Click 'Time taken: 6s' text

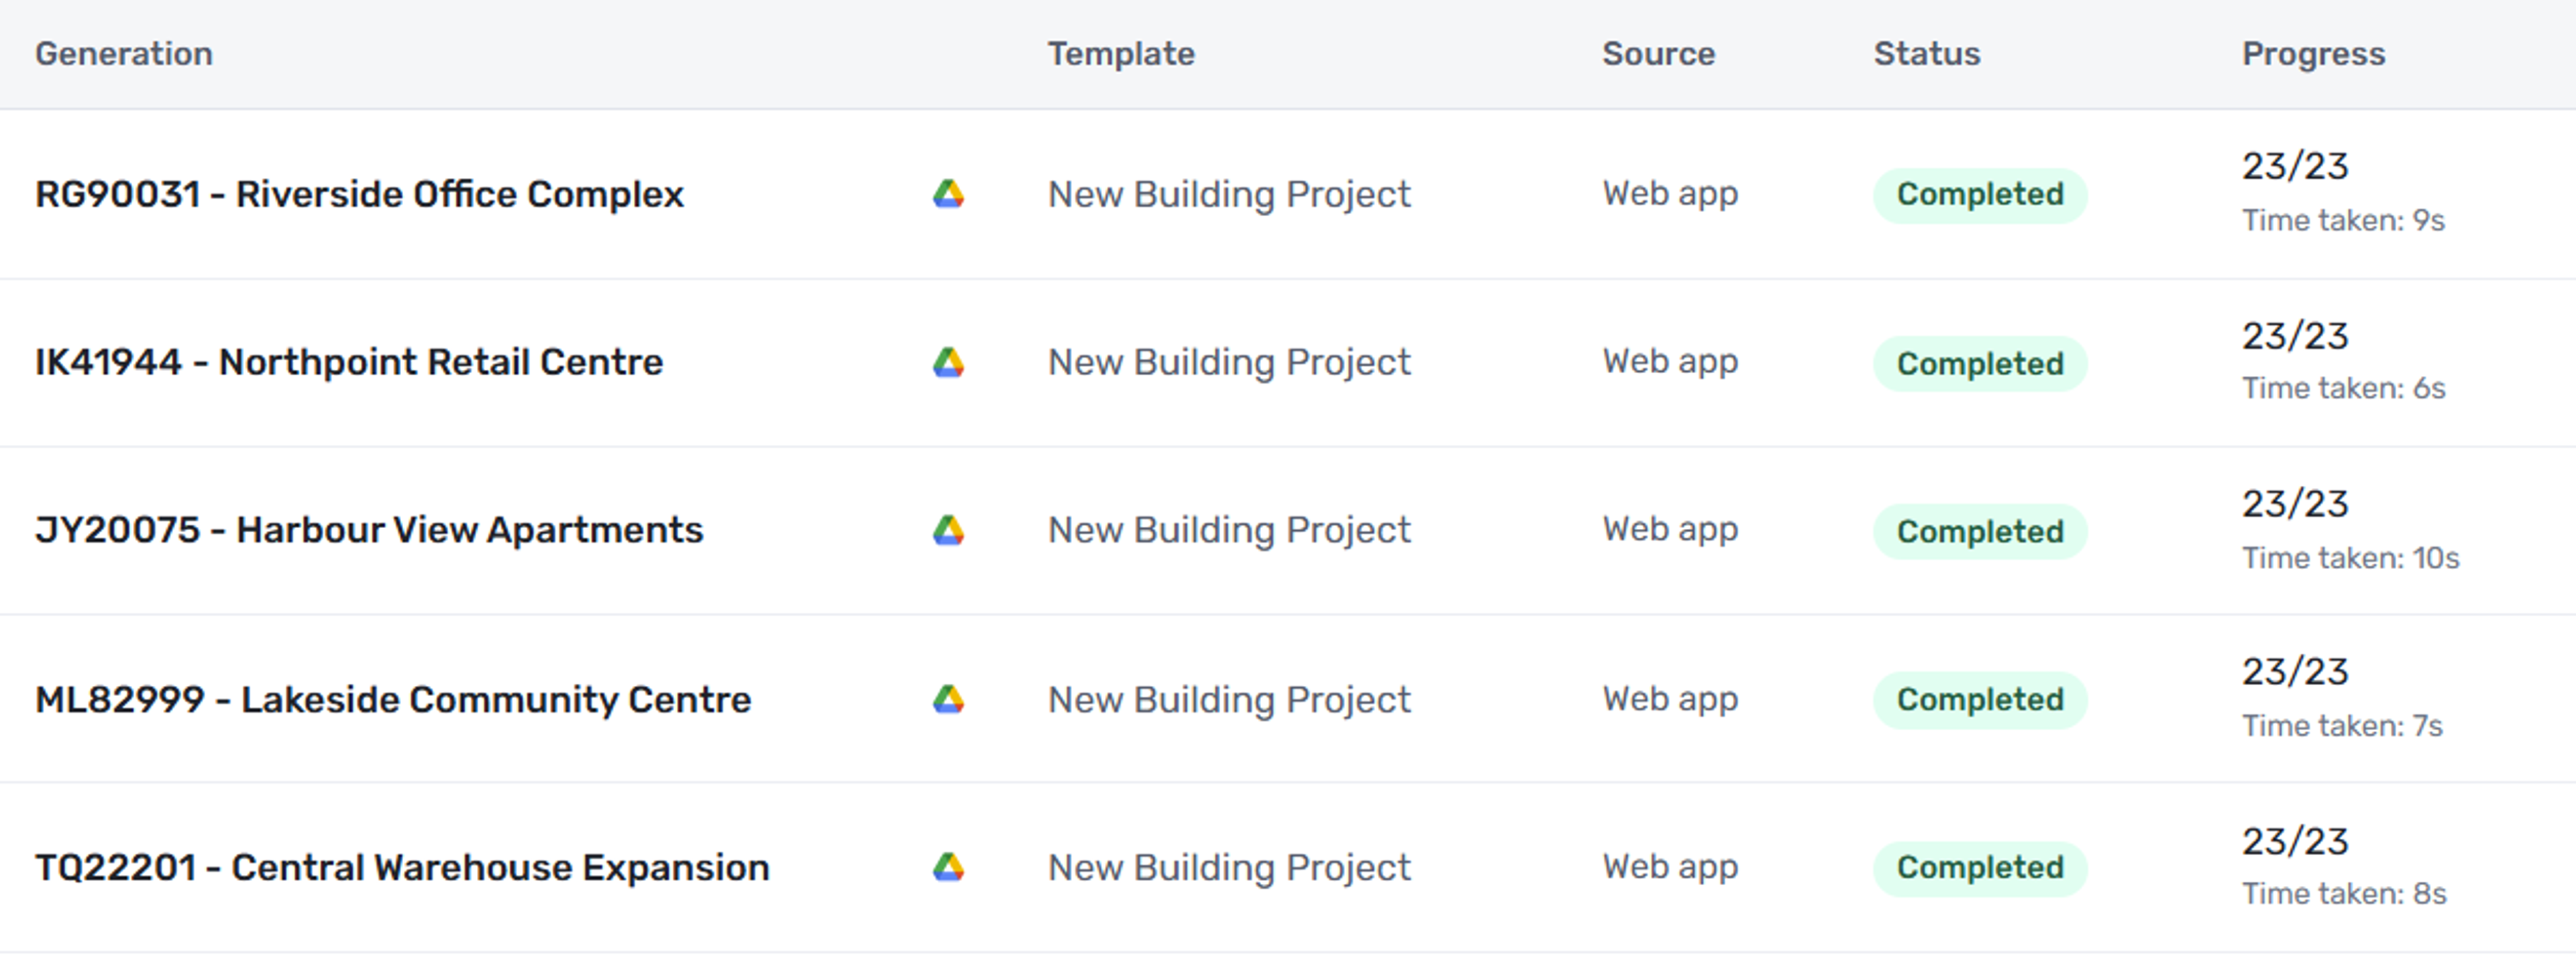click(x=2343, y=388)
